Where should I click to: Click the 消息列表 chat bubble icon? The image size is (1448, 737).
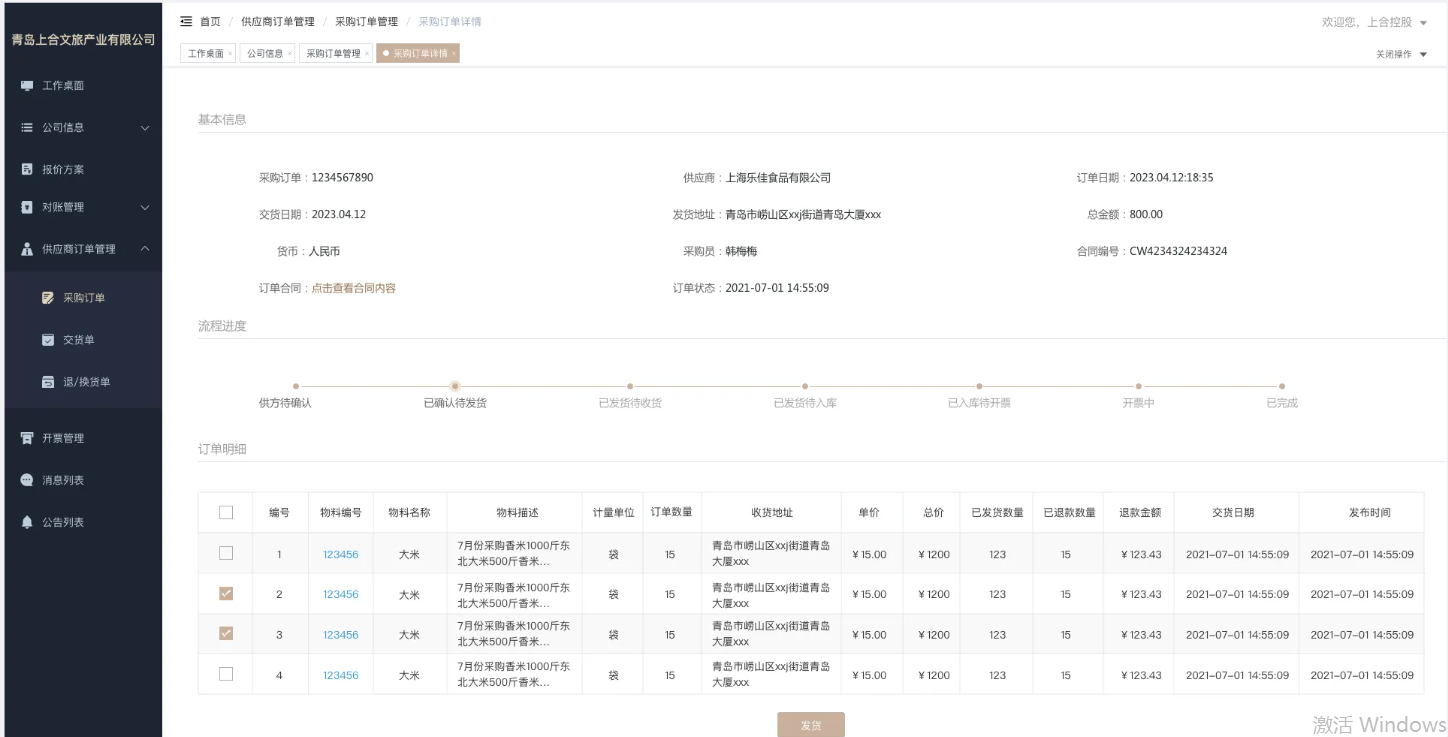point(27,480)
